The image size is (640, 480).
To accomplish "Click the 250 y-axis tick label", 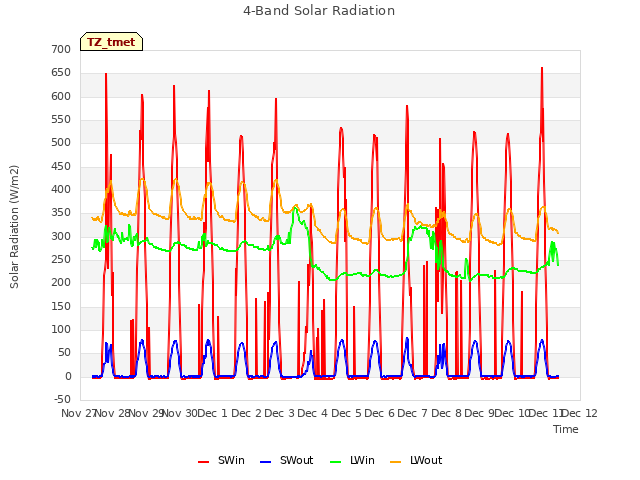I will [x=61, y=260].
